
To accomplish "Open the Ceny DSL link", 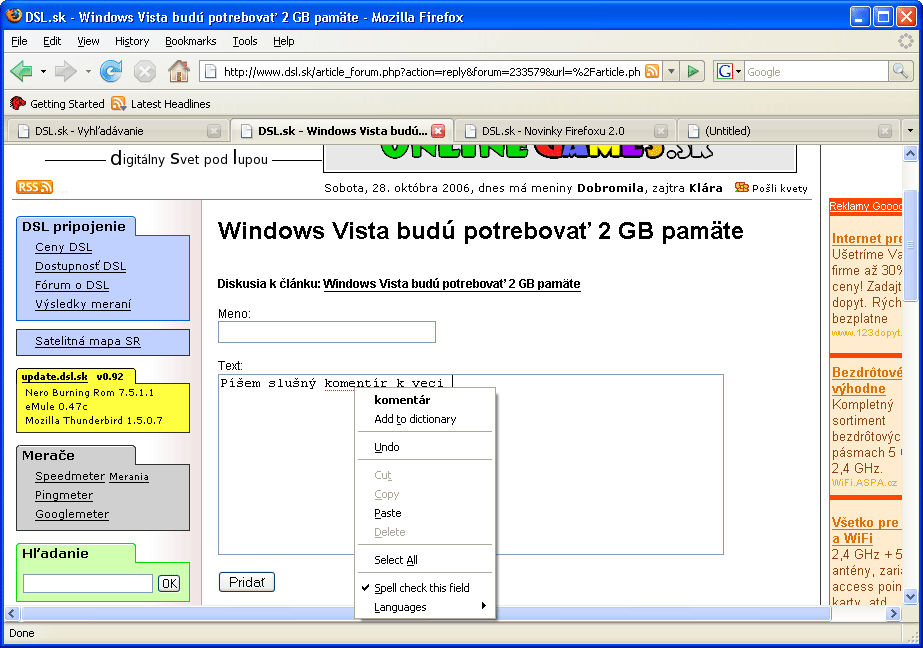I will pyautogui.click(x=64, y=247).
